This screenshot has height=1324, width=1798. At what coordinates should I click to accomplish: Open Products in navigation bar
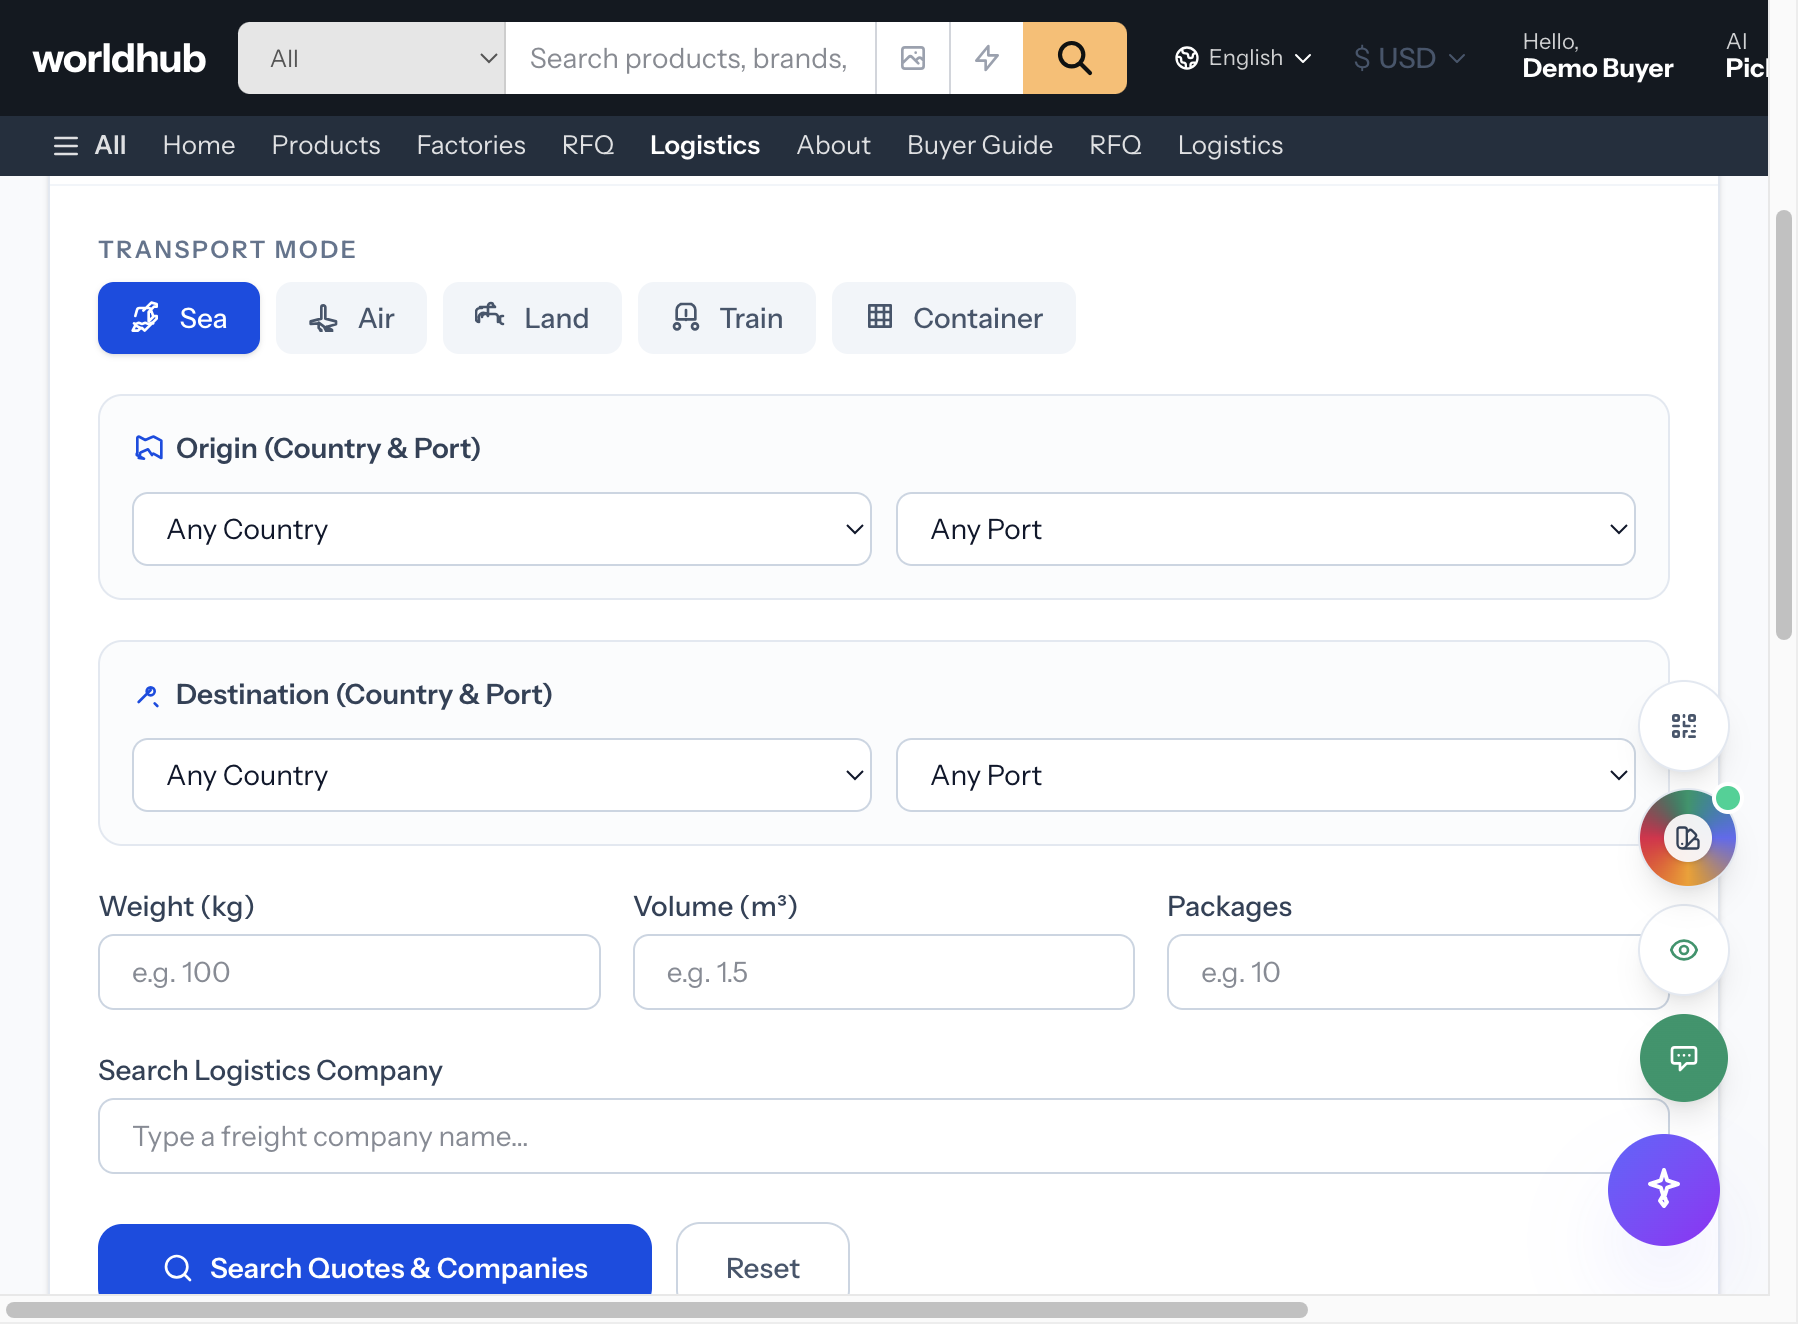(326, 146)
